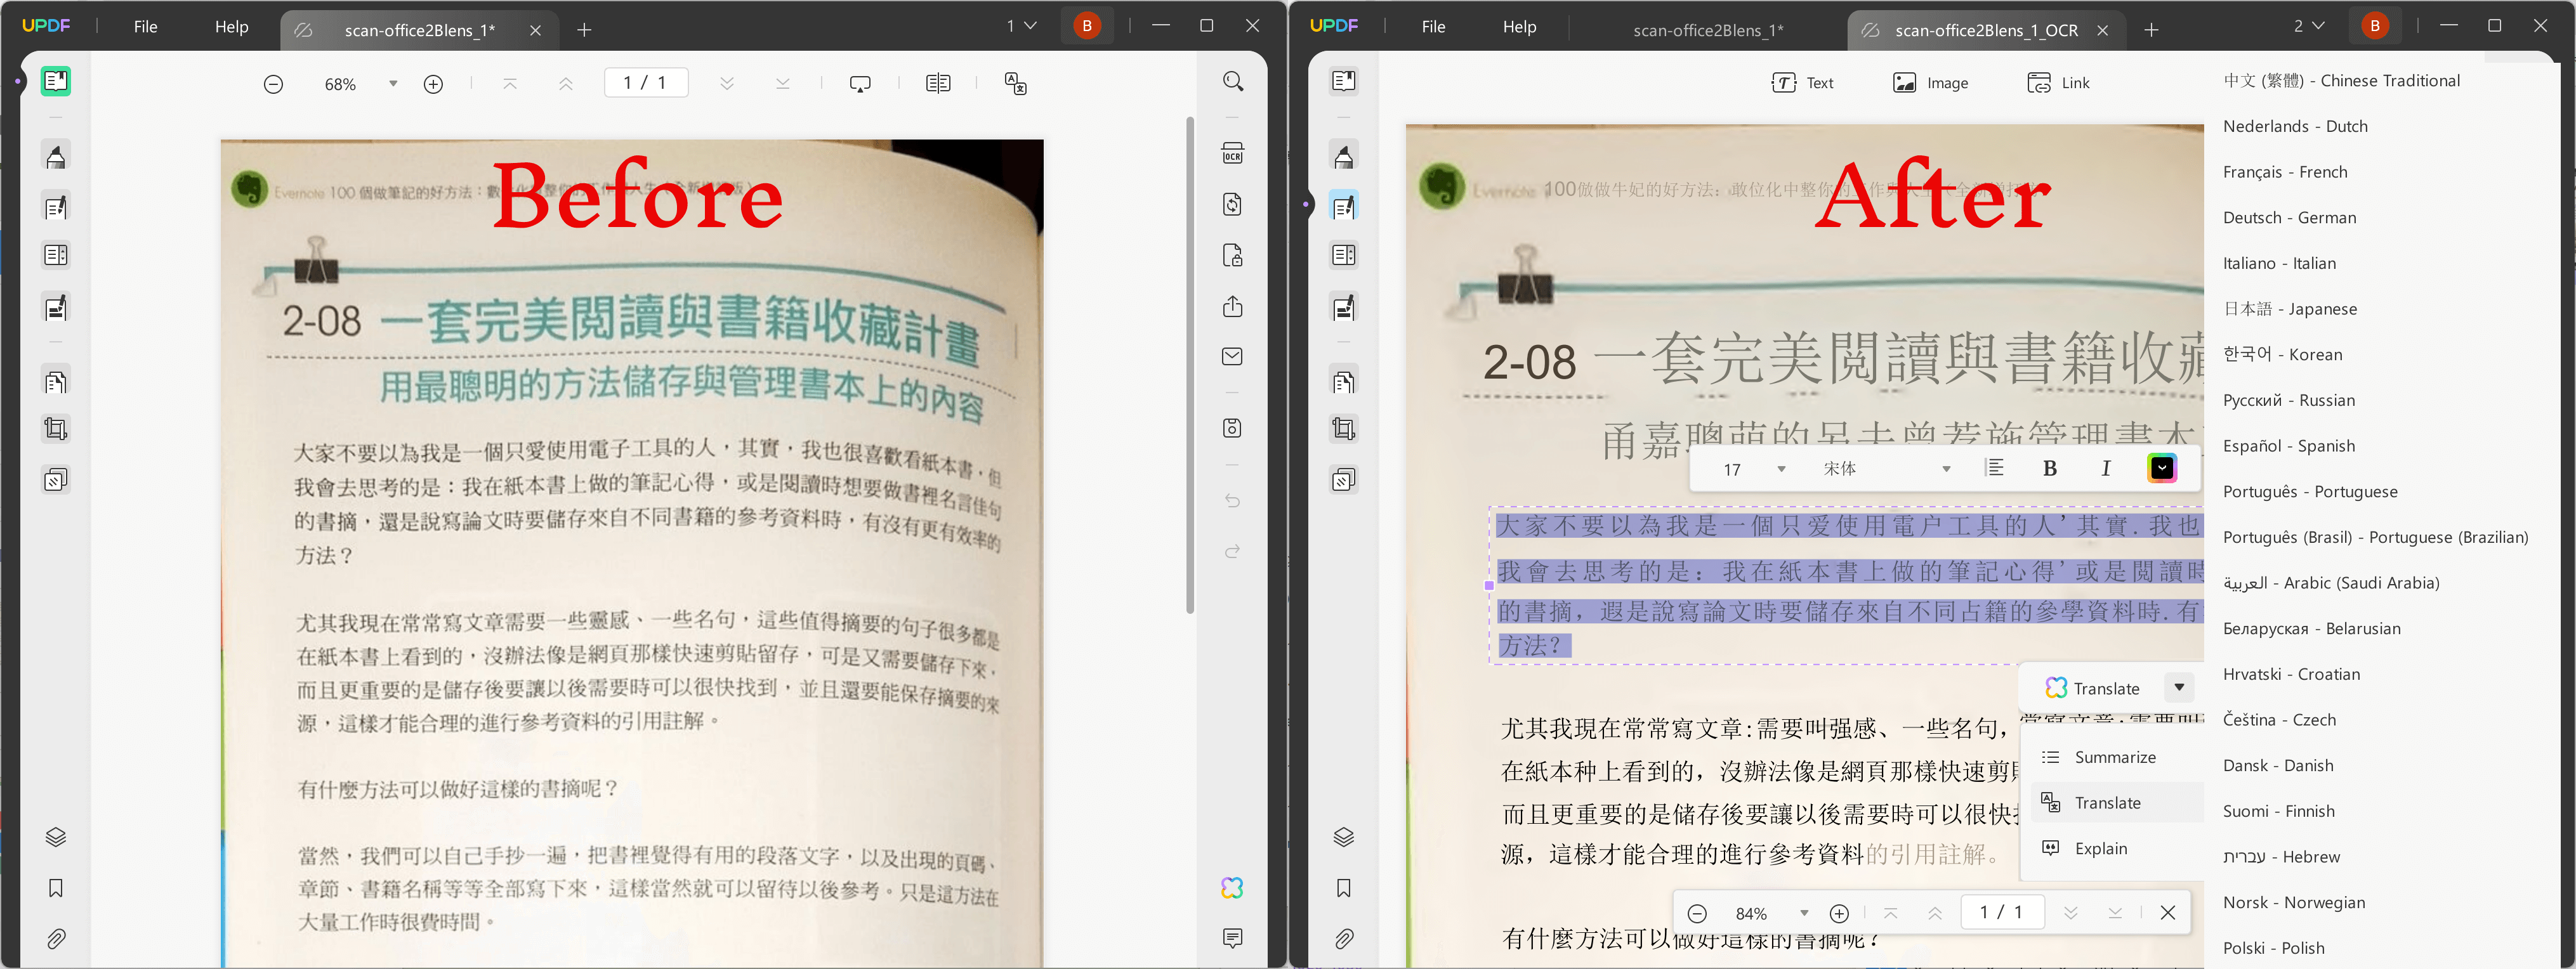Click the Save icon in the right sidebar
The width and height of the screenshot is (2576, 969).
point(1233,427)
